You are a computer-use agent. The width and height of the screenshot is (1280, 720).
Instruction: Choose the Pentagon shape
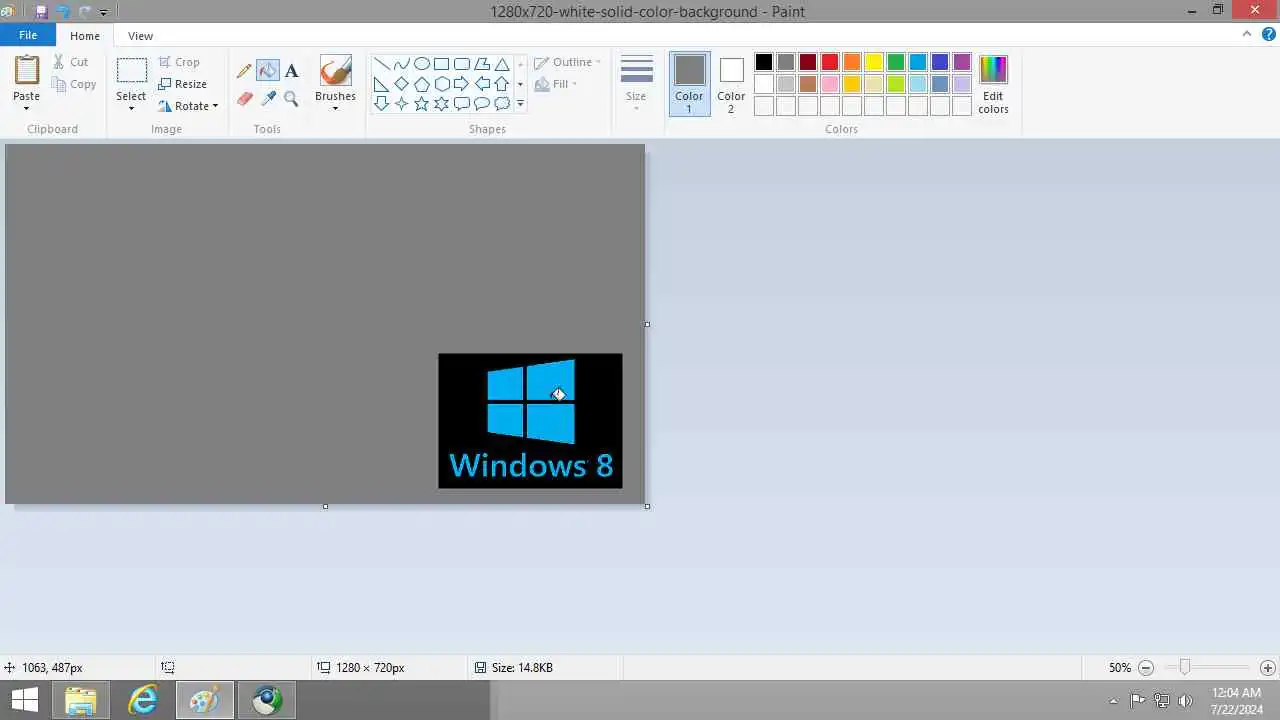(421, 84)
